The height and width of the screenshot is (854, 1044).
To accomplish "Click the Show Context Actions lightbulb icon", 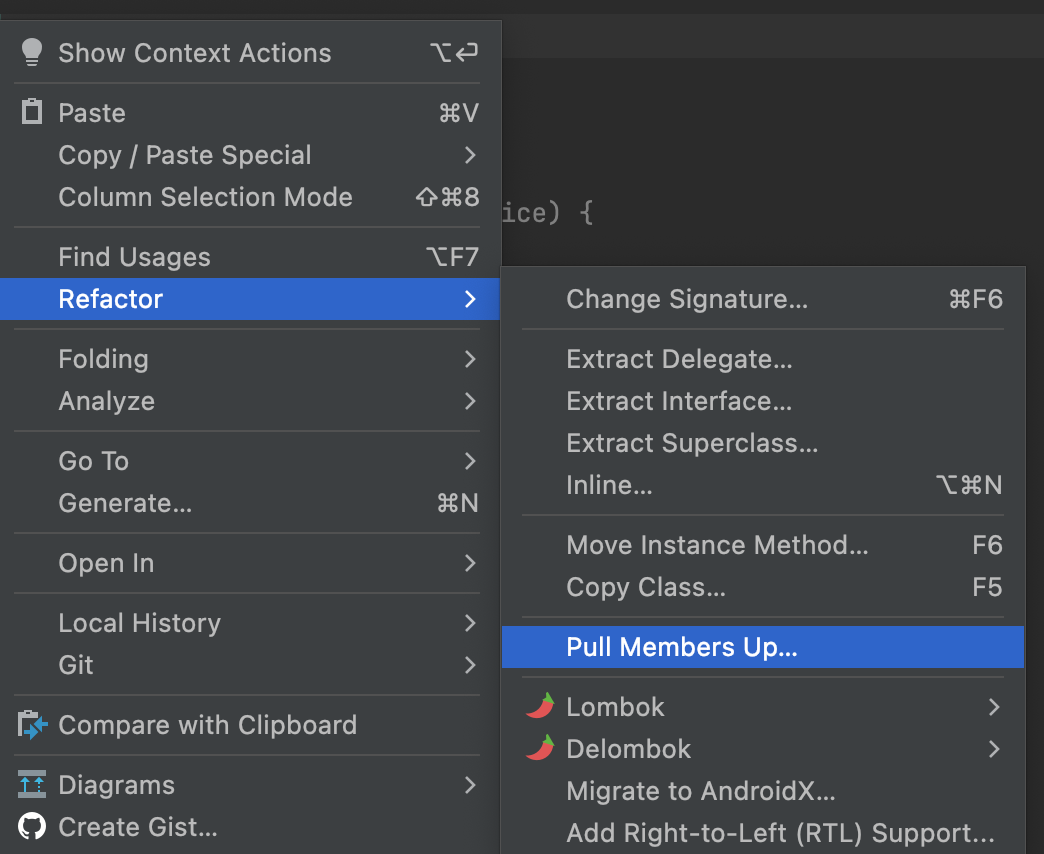I will click(32, 52).
